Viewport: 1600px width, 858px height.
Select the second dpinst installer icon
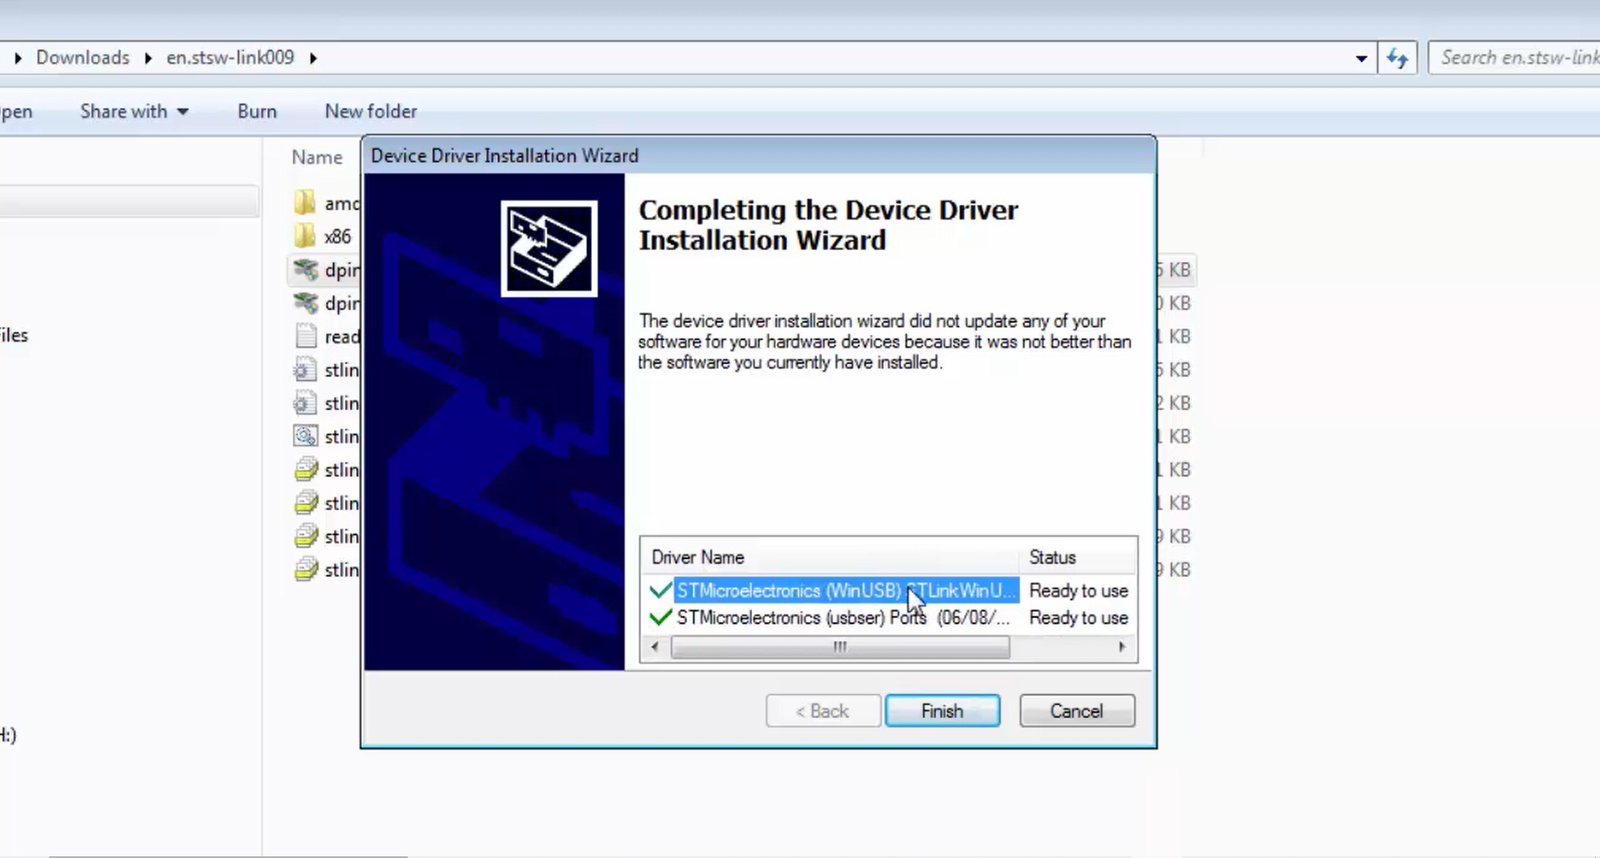point(305,302)
